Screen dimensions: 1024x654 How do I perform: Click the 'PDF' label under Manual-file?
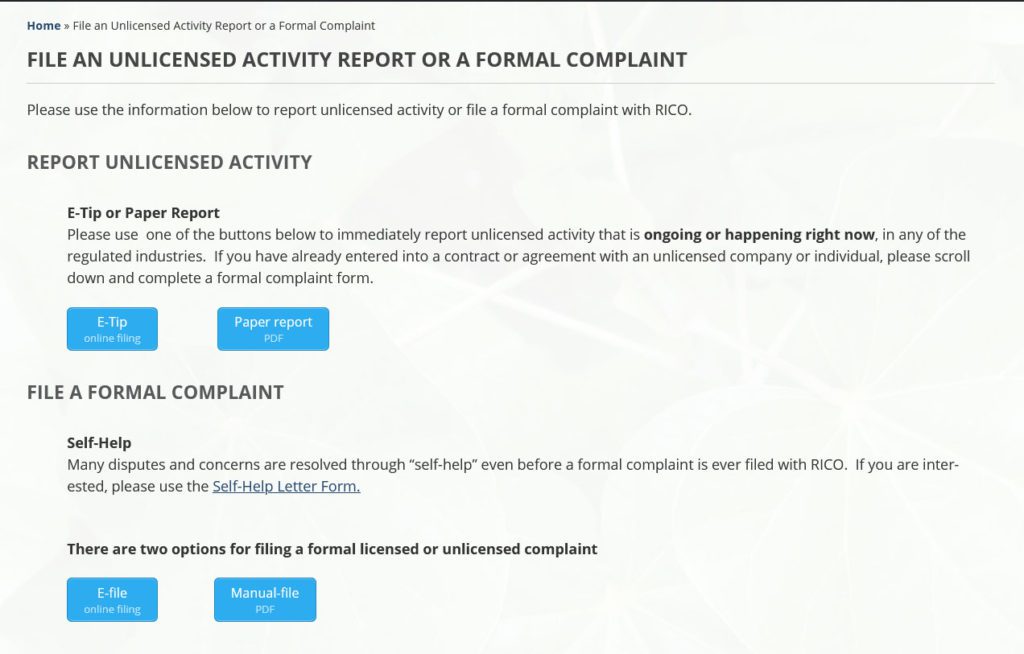[265, 610]
